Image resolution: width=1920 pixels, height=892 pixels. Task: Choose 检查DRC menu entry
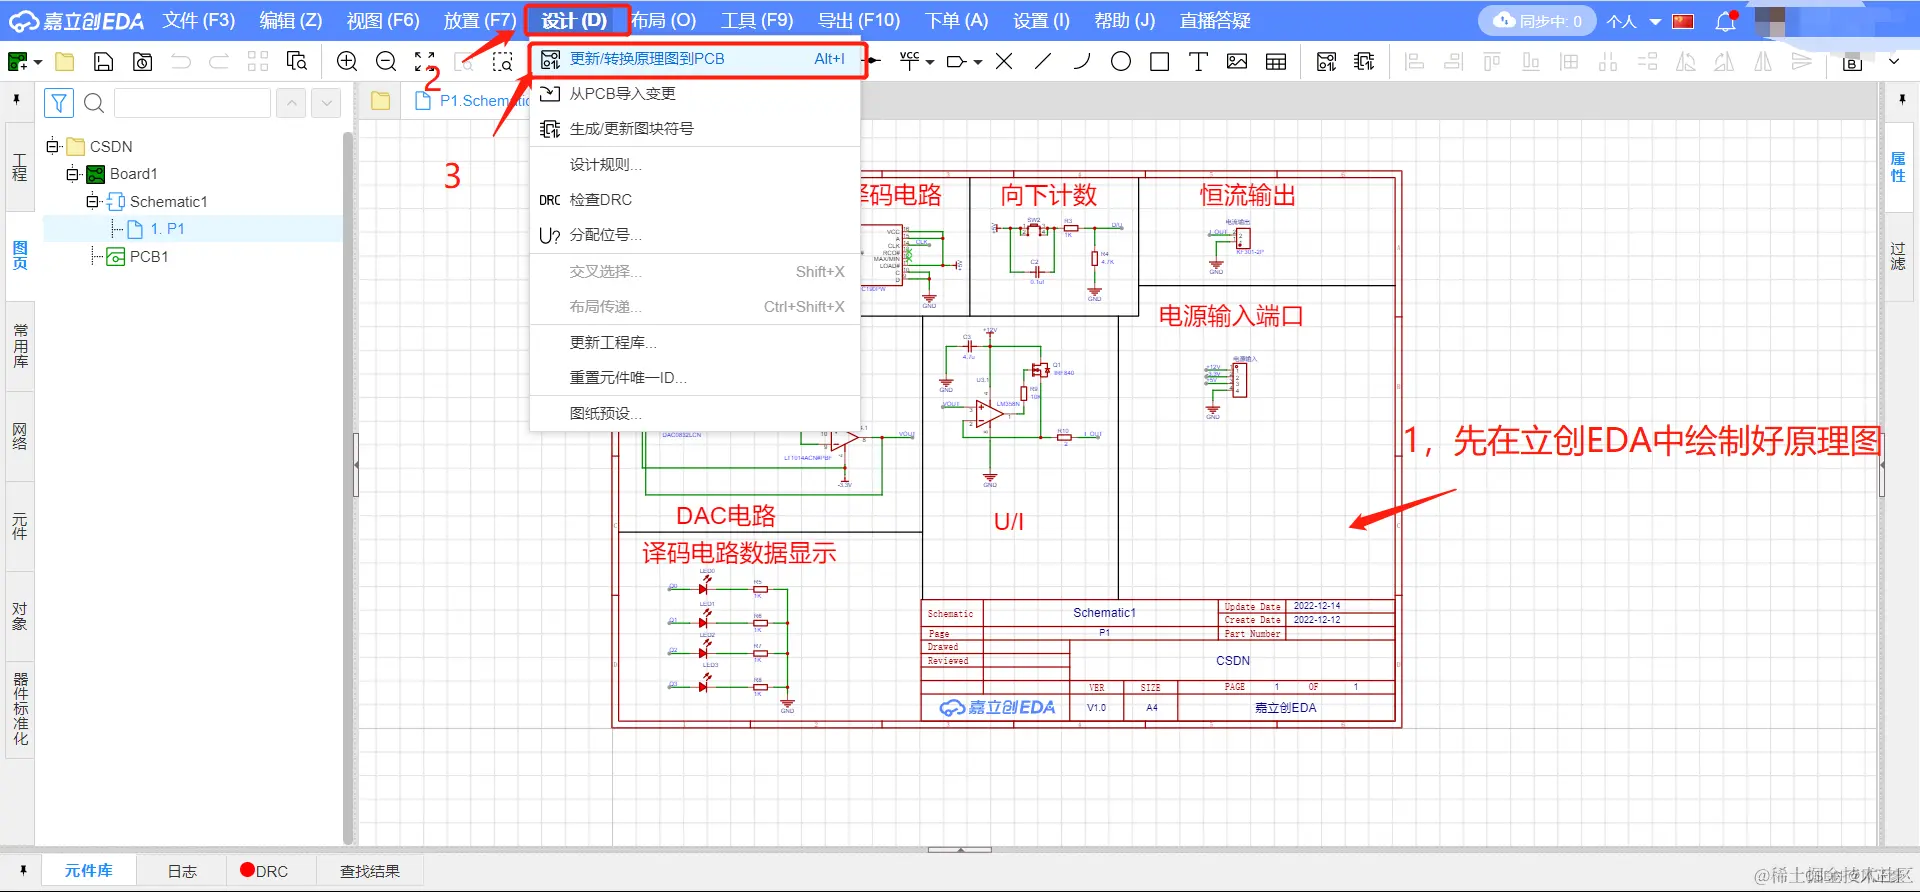[695, 200]
